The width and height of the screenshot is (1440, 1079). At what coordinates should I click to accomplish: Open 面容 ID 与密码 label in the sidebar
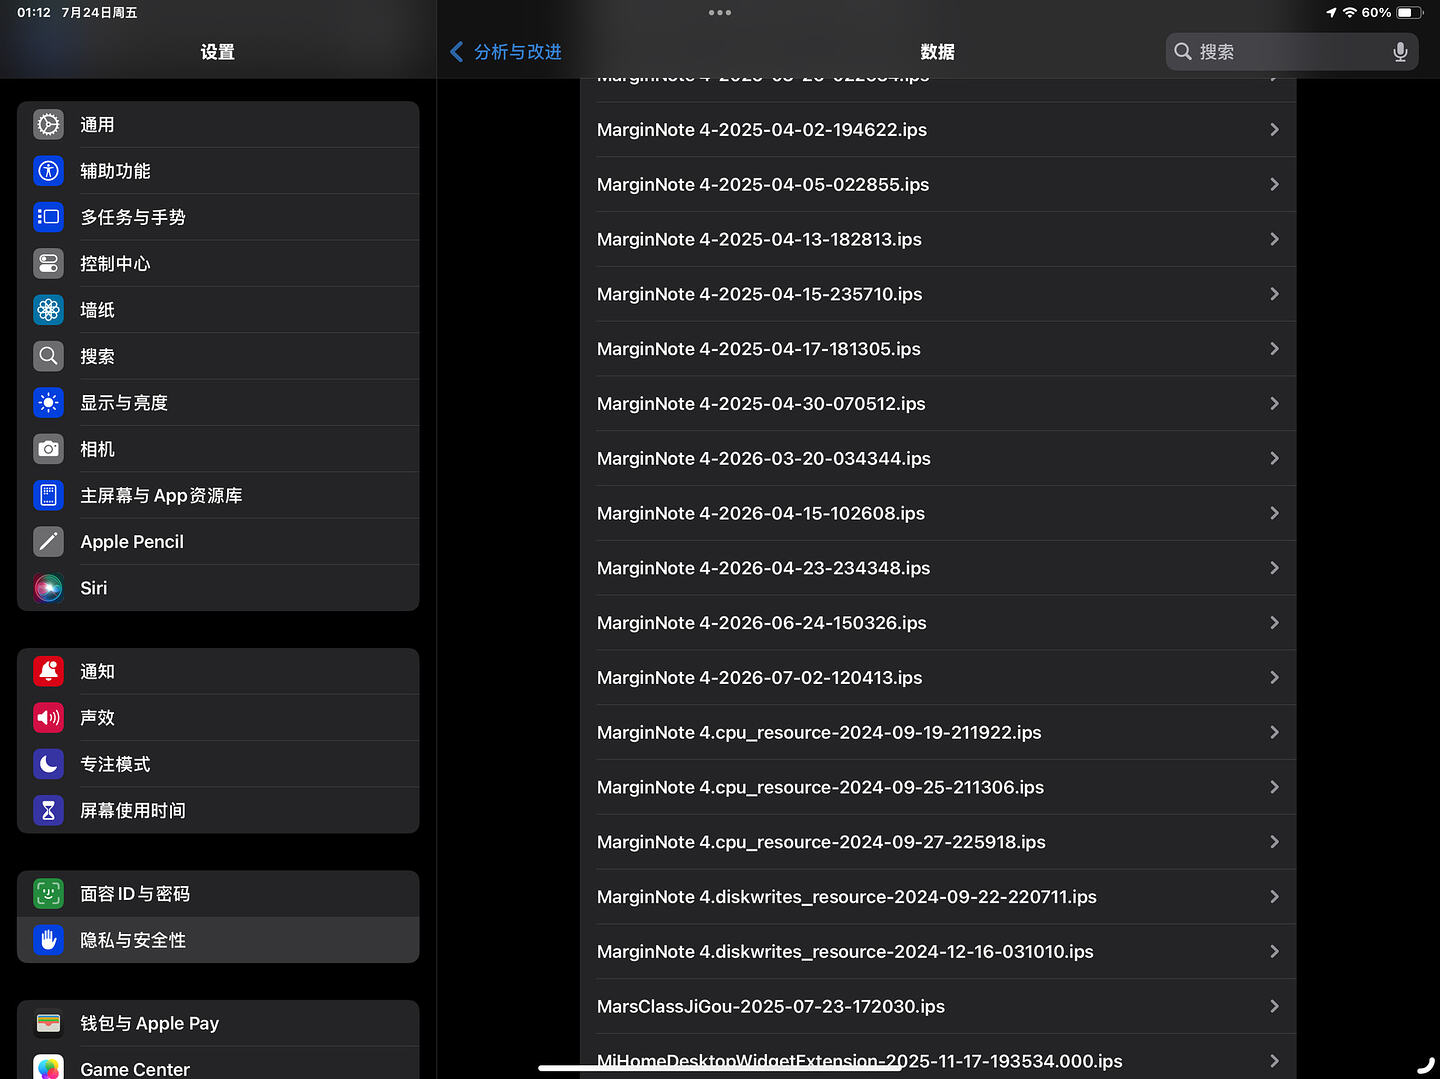[x=135, y=894]
